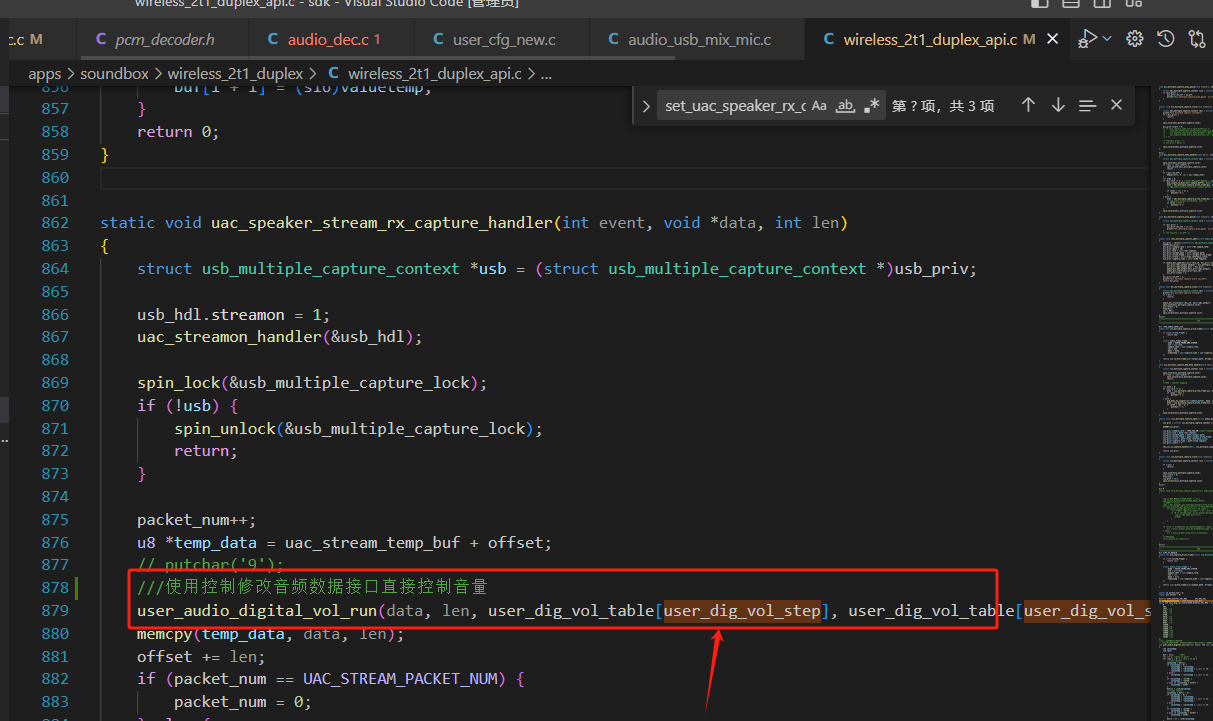Click user_audio_digital_vol_run call
The width and height of the screenshot is (1213, 721).
[258, 611]
